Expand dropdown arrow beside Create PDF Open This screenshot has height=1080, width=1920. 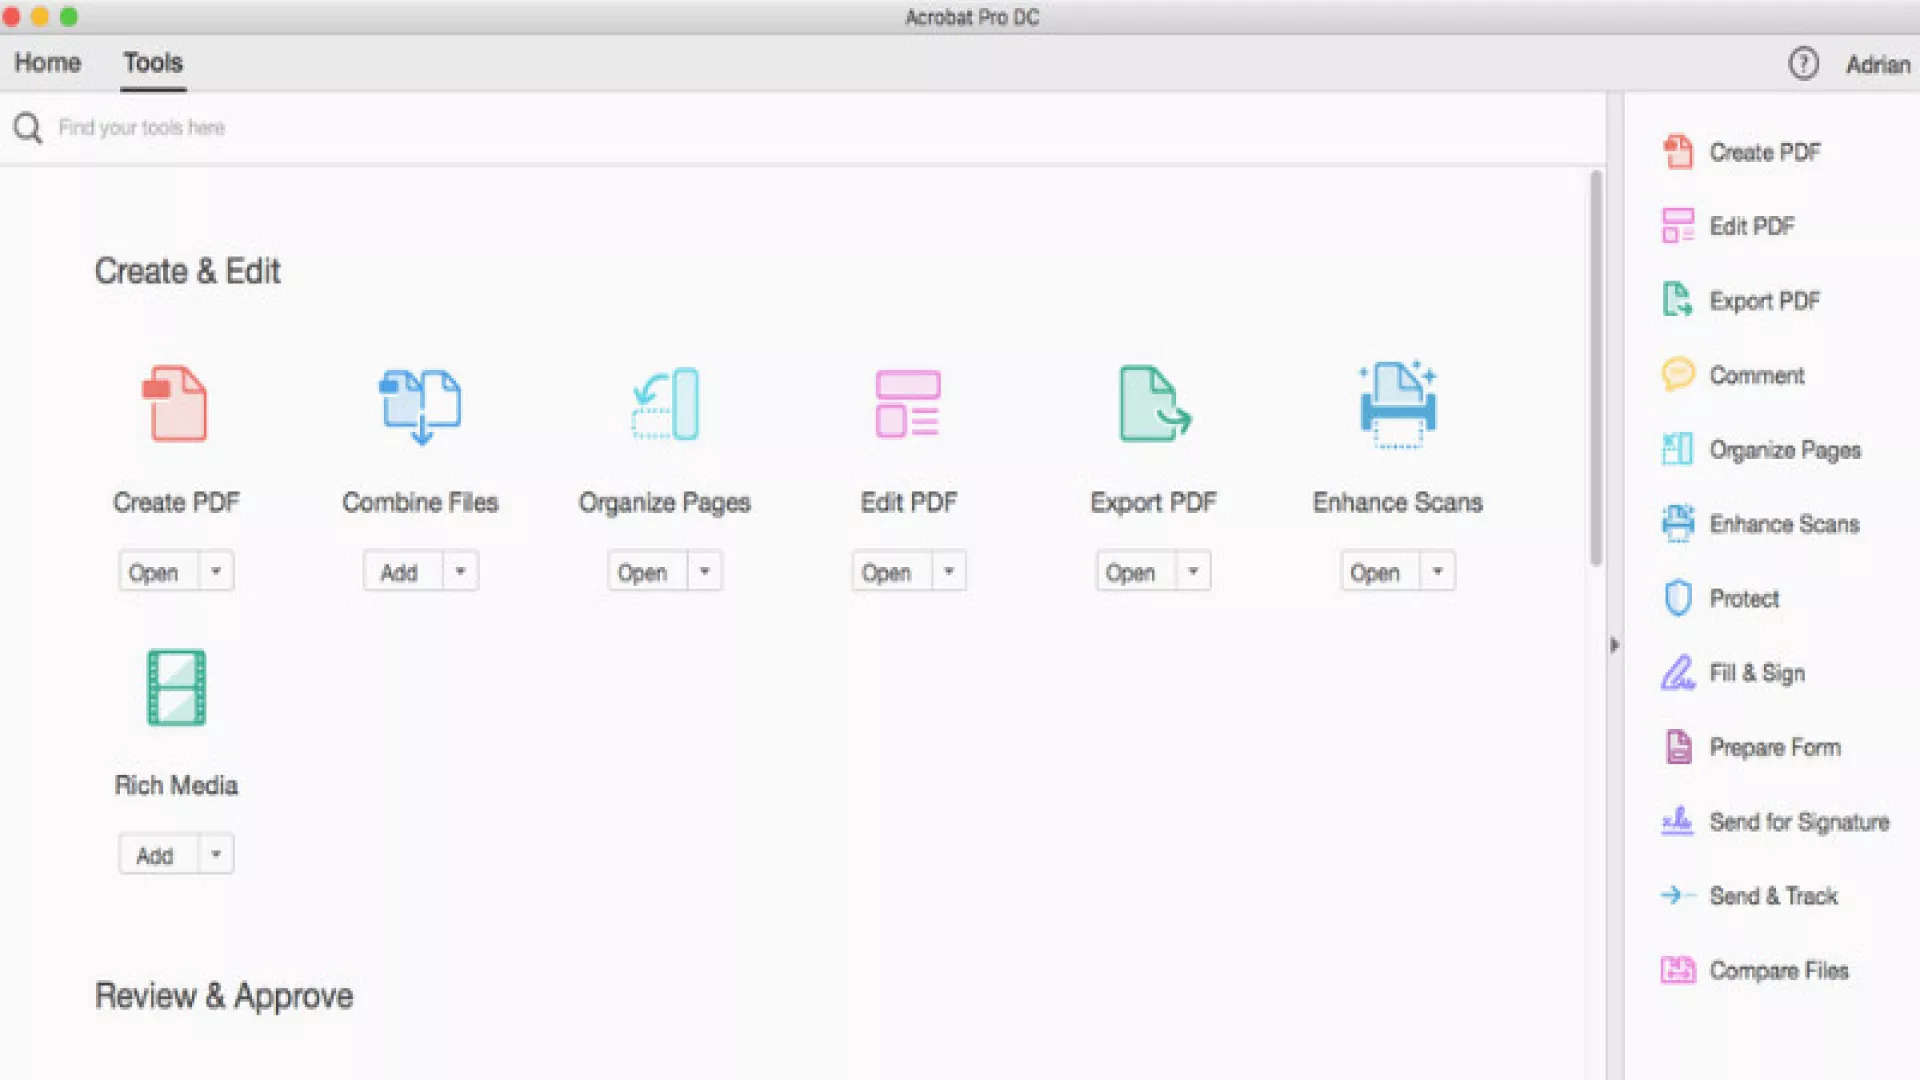pyautogui.click(x=216, y=572)
